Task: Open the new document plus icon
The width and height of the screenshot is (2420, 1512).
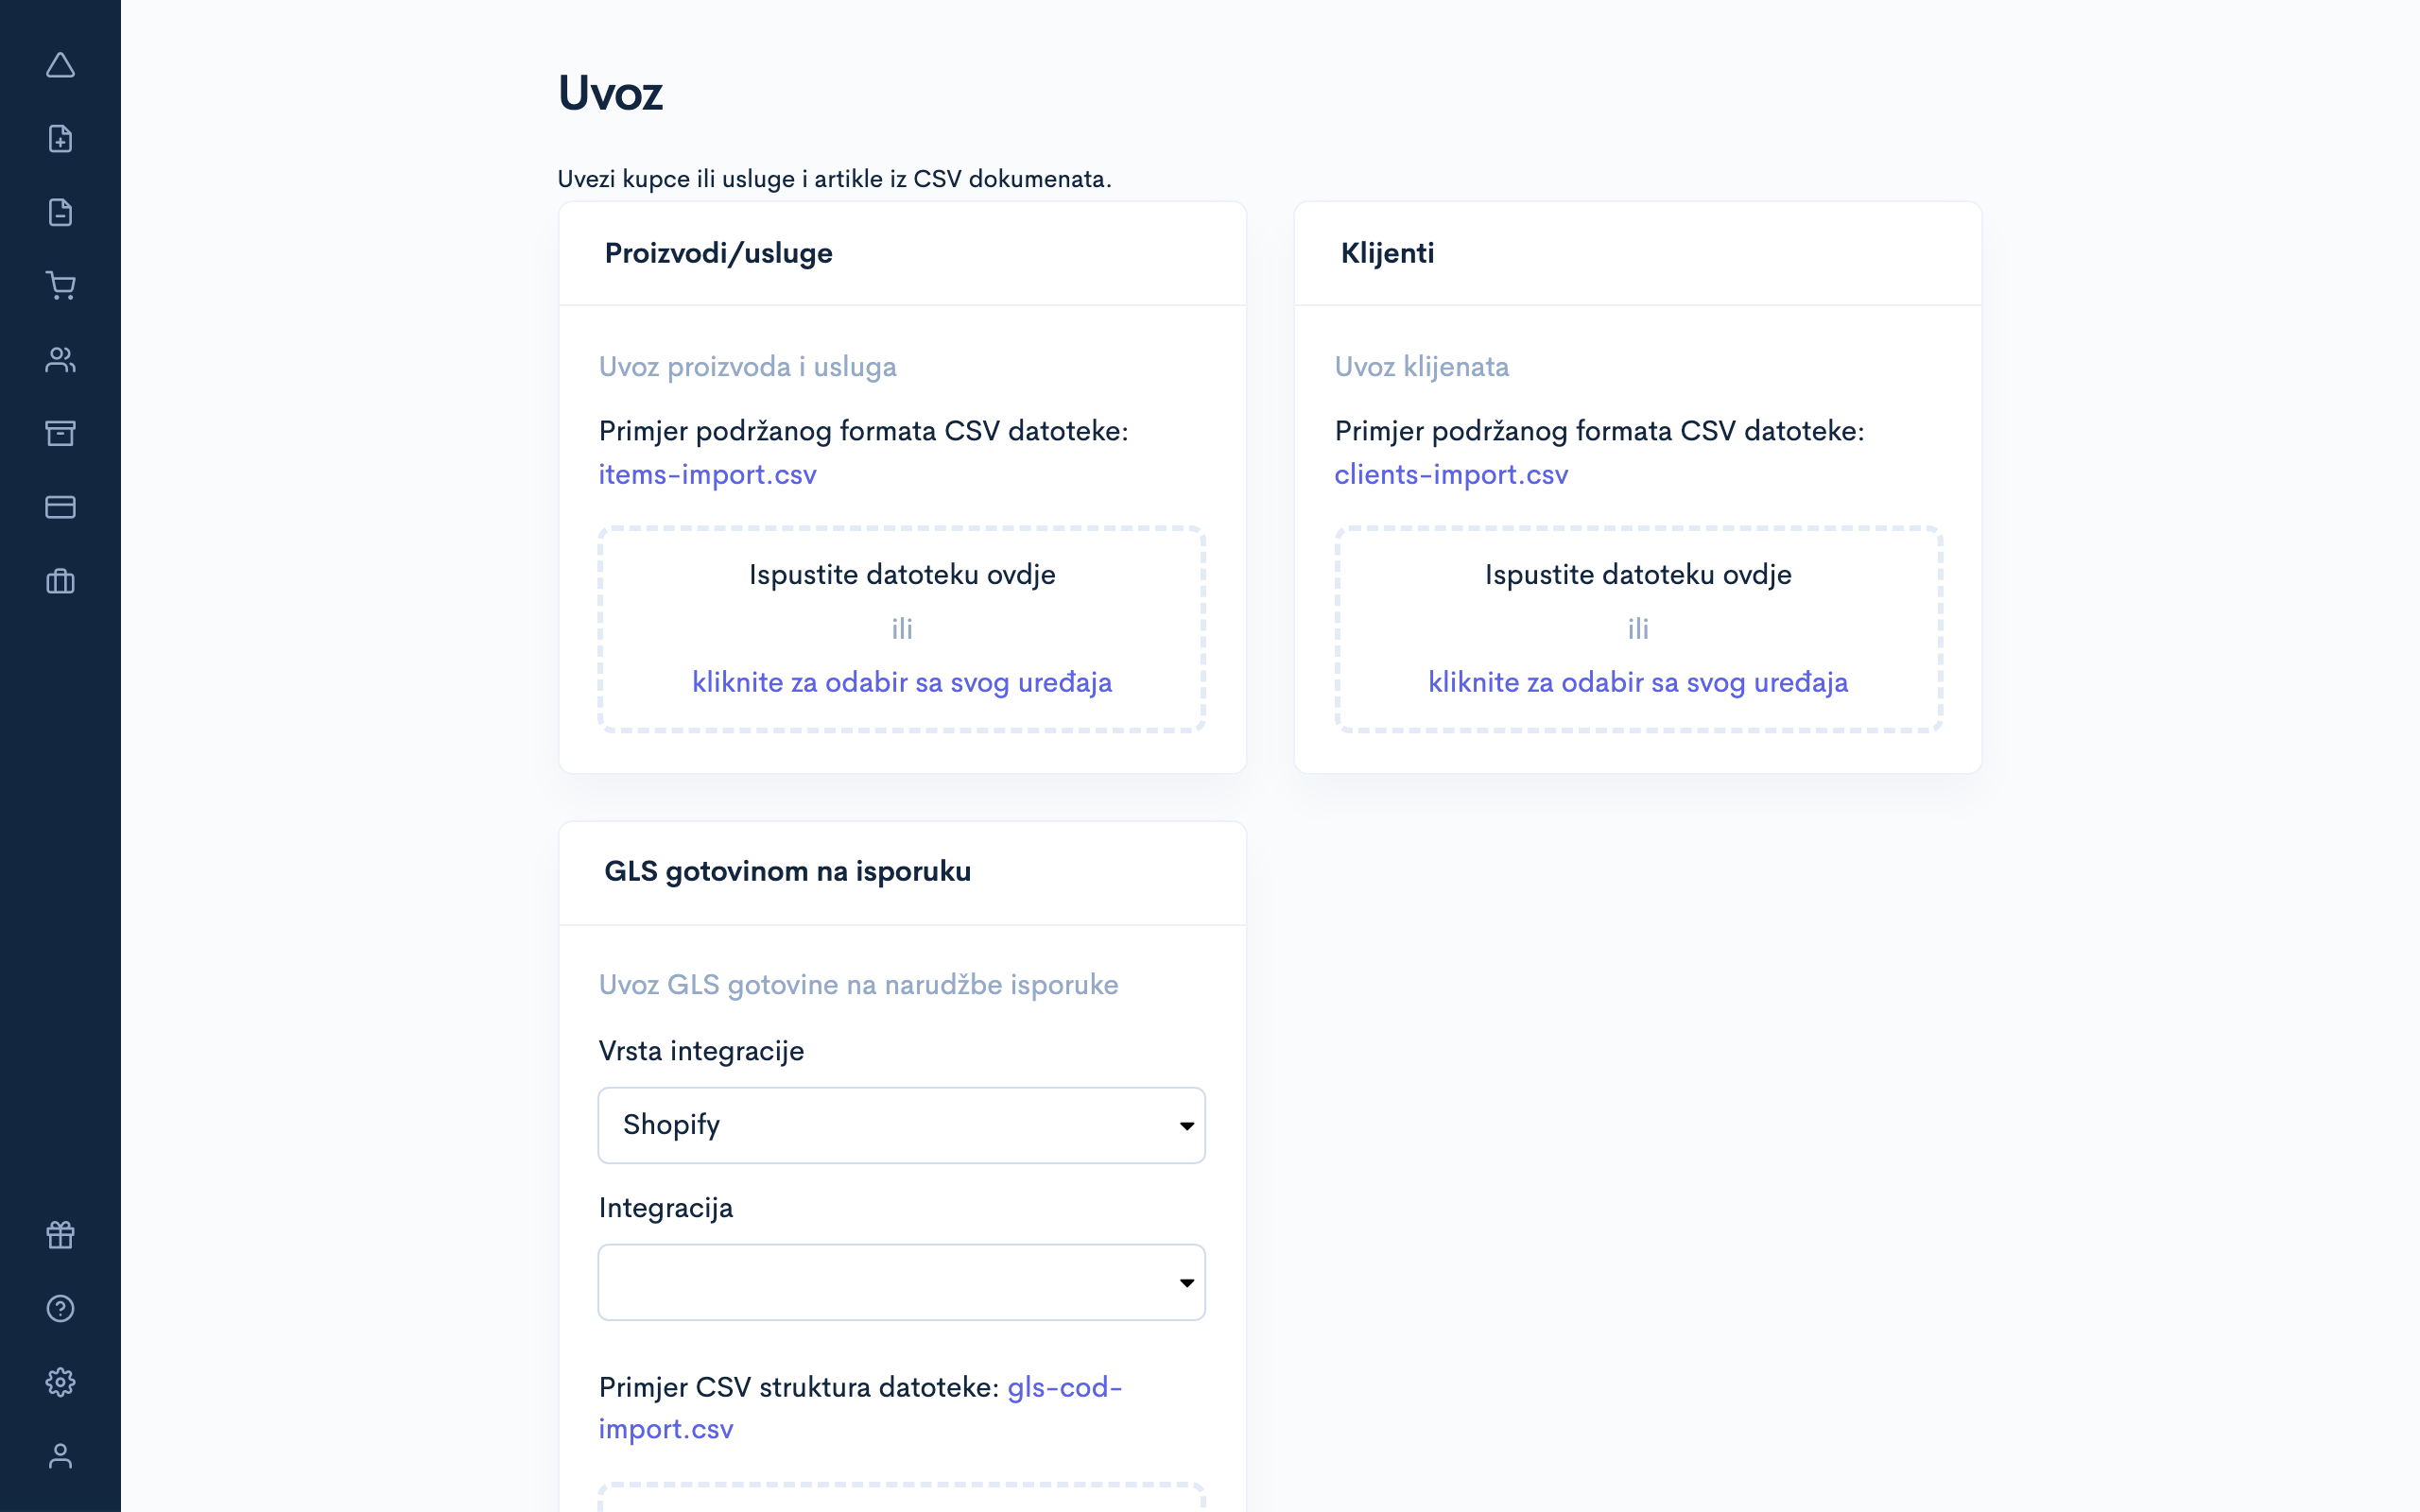Action: coord(60,139)
